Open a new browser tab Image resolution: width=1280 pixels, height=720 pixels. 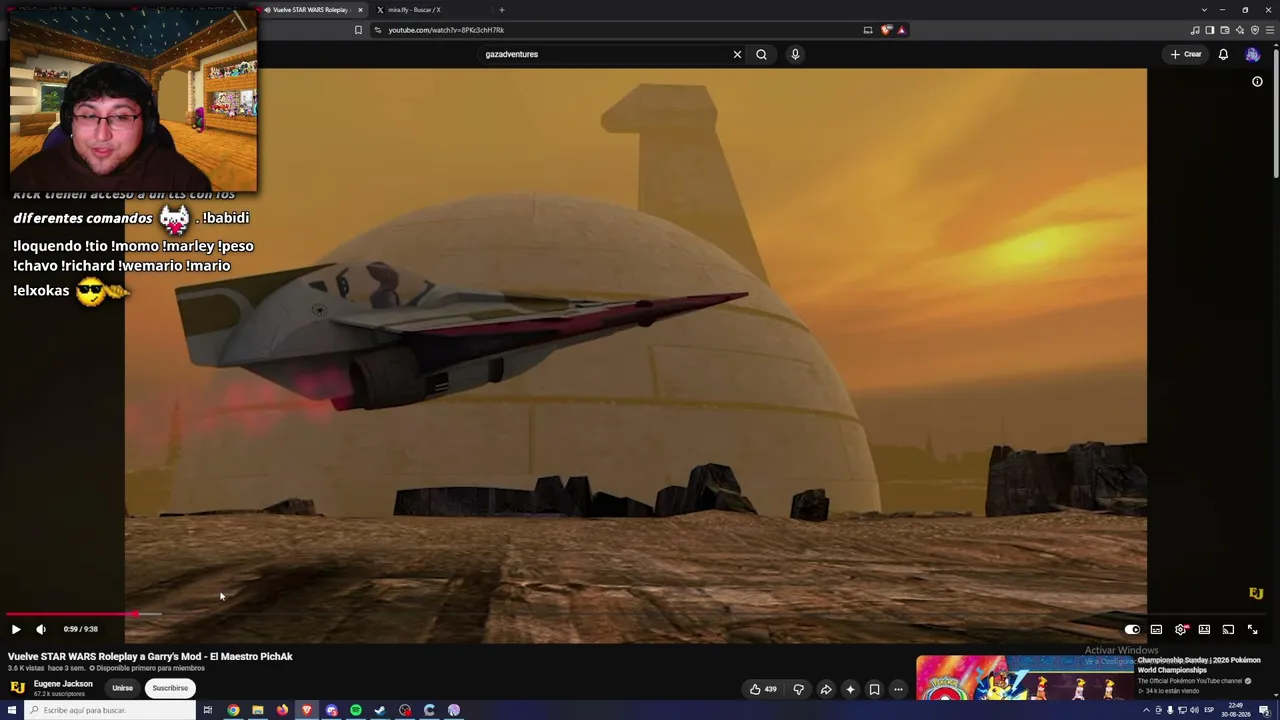coord(502,10)
